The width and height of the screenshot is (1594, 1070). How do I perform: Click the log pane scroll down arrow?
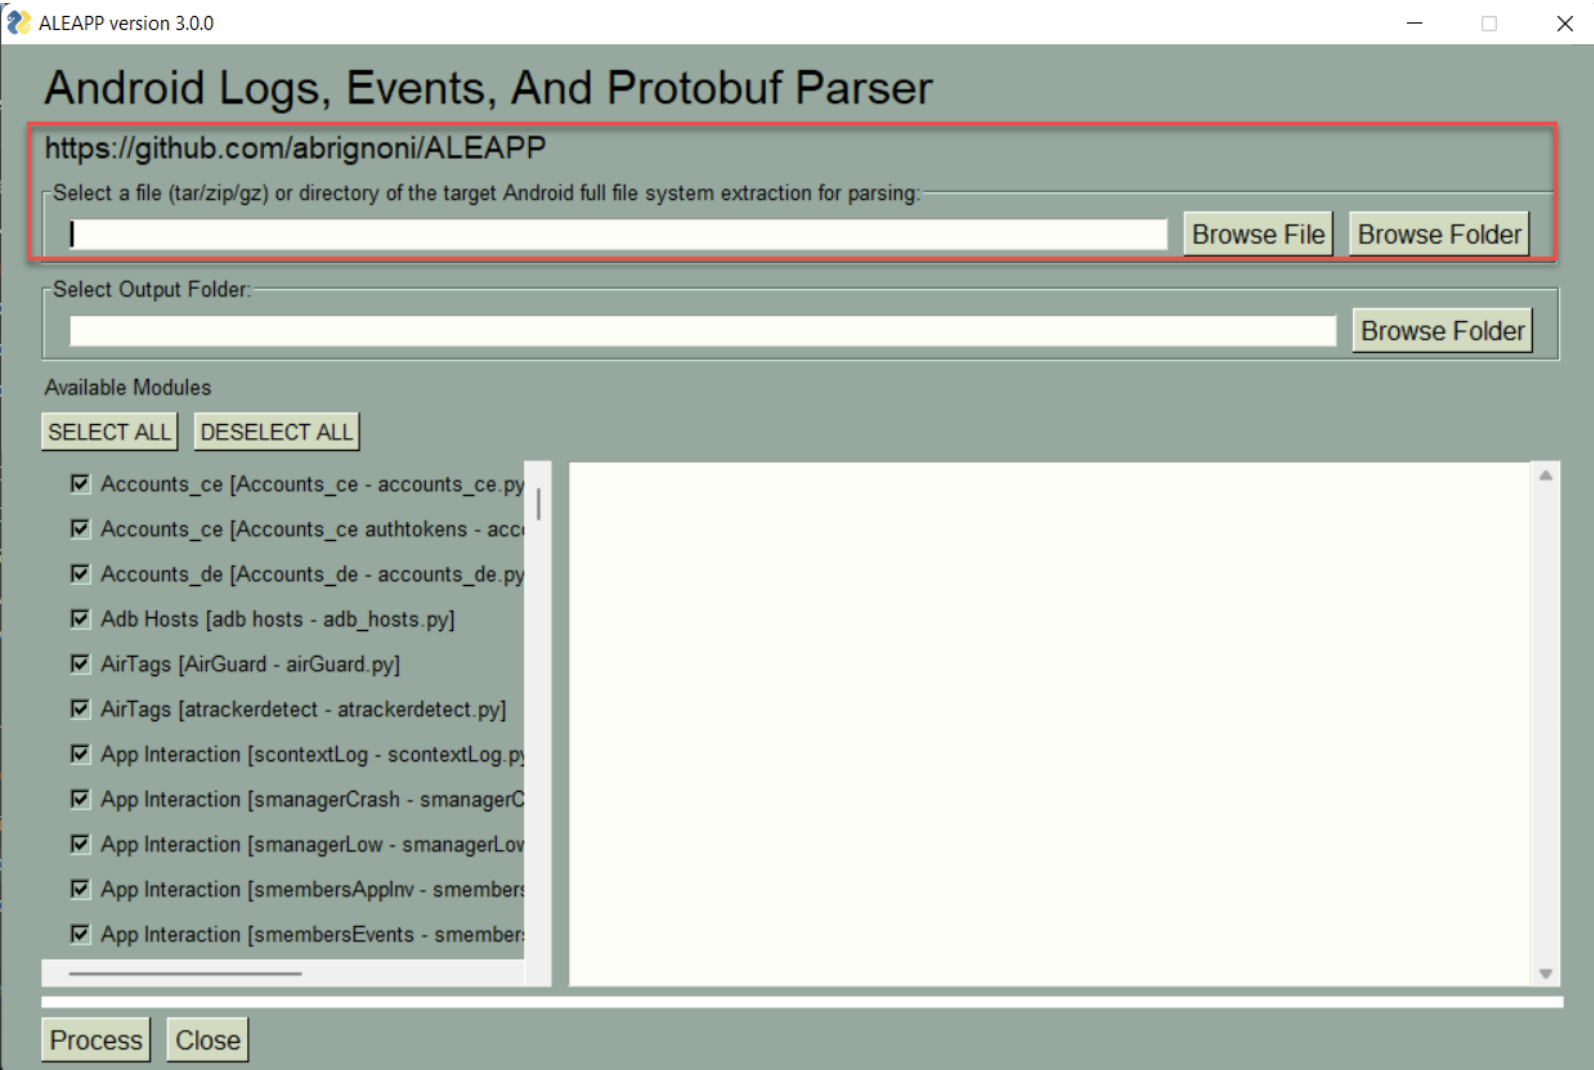point(1545,973)
